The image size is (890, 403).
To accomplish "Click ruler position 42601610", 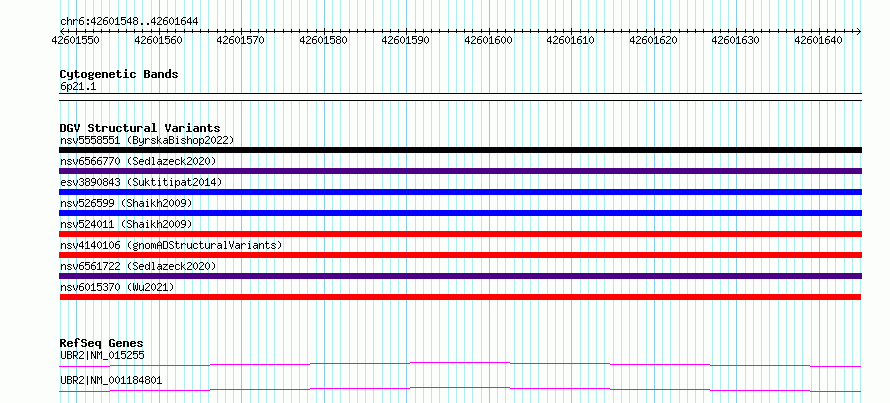I will point(571,40).
